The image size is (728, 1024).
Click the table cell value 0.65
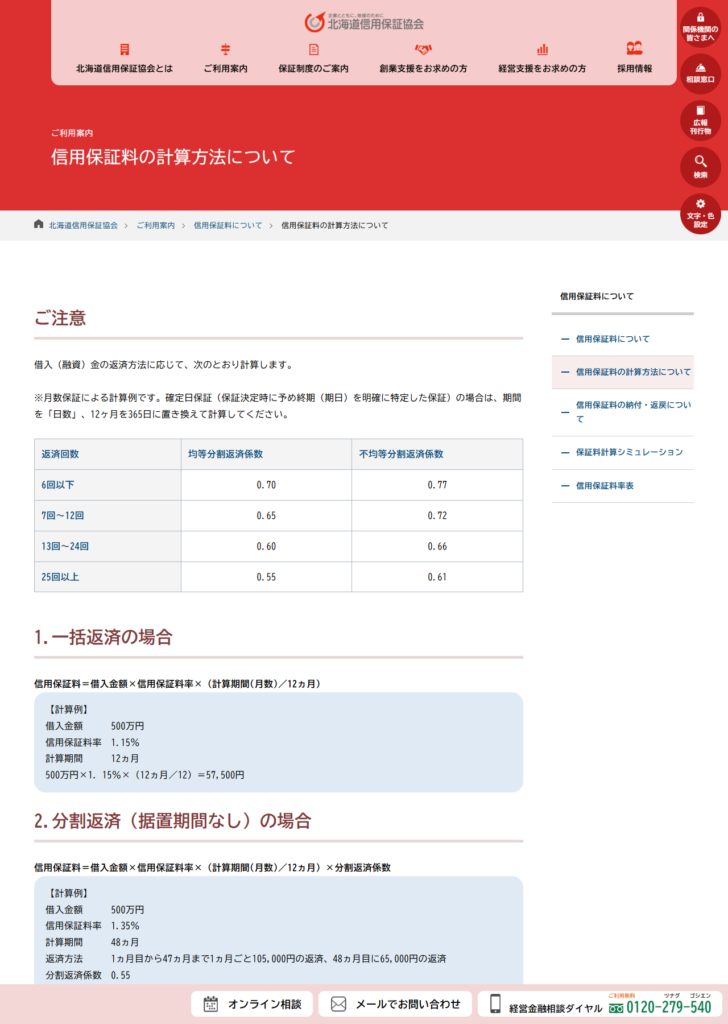point(266,515)
